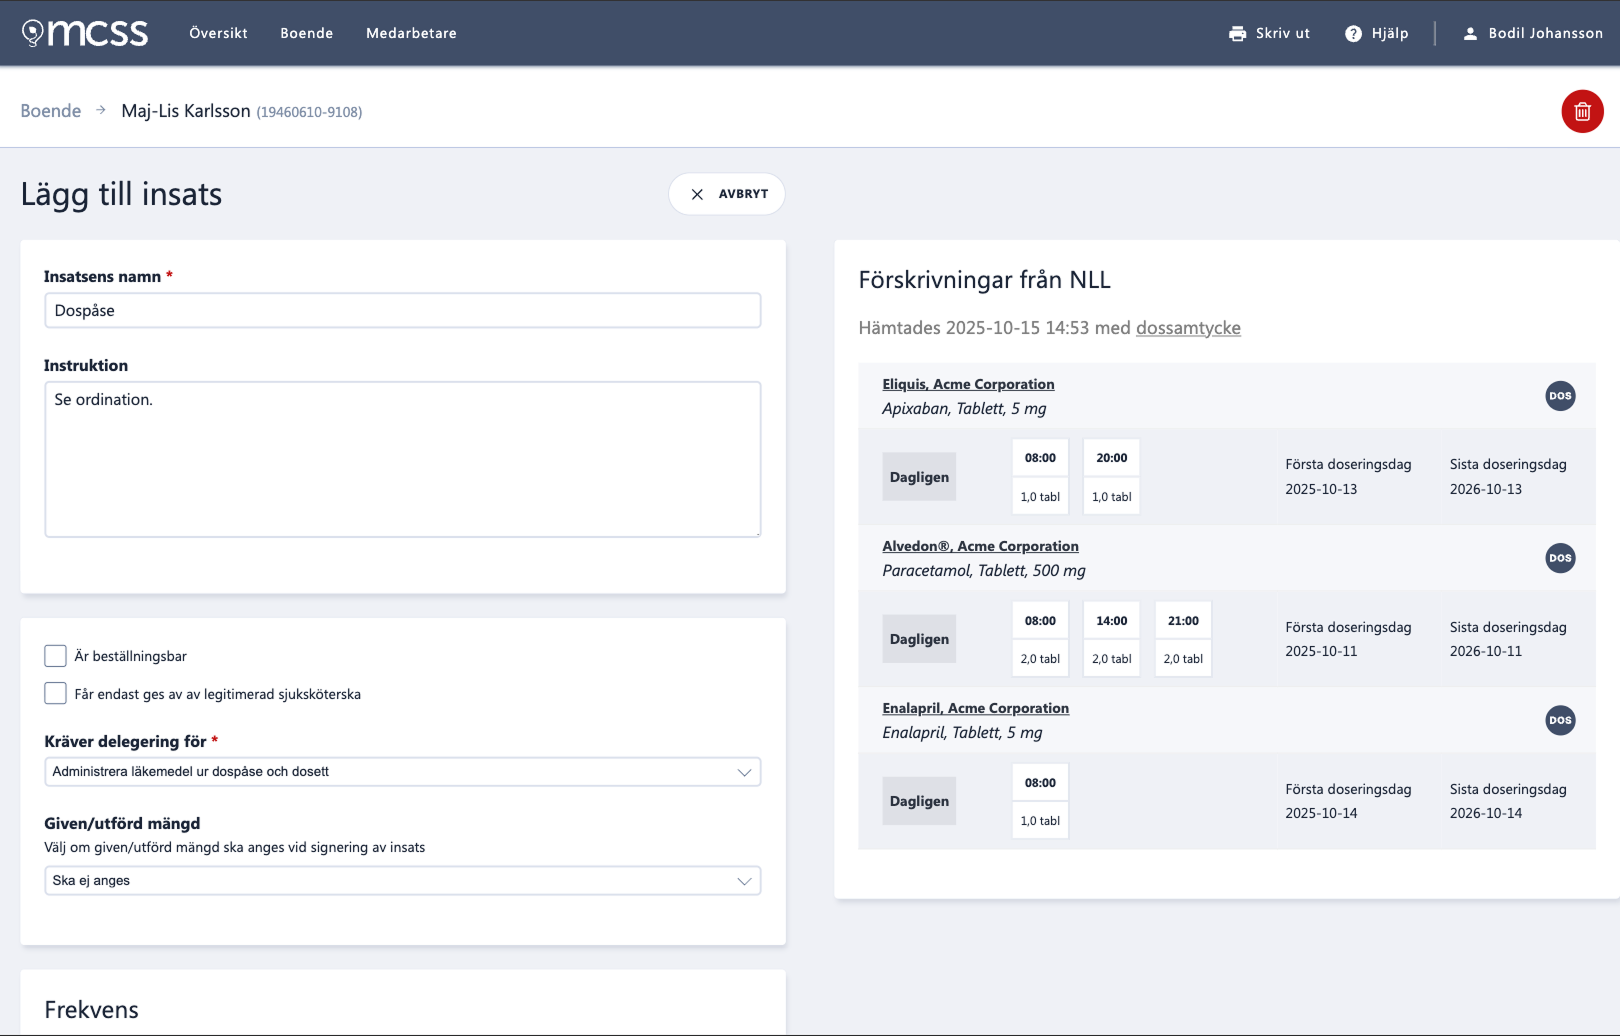Viewport: 1620px width, 1036px height.
Task: Click the Insatsens namn input field
Action: [x=402, y=311]
